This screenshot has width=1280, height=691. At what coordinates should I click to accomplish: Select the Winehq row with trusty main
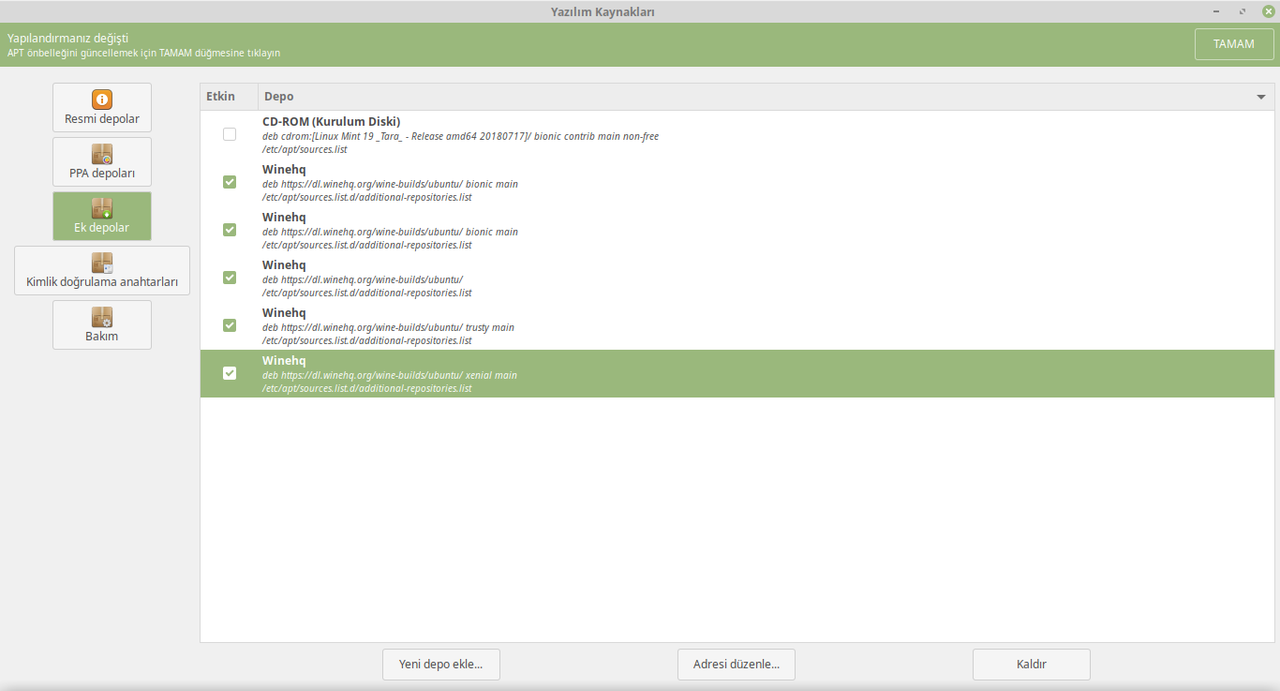pyautogui.click(x=737, y=325)
